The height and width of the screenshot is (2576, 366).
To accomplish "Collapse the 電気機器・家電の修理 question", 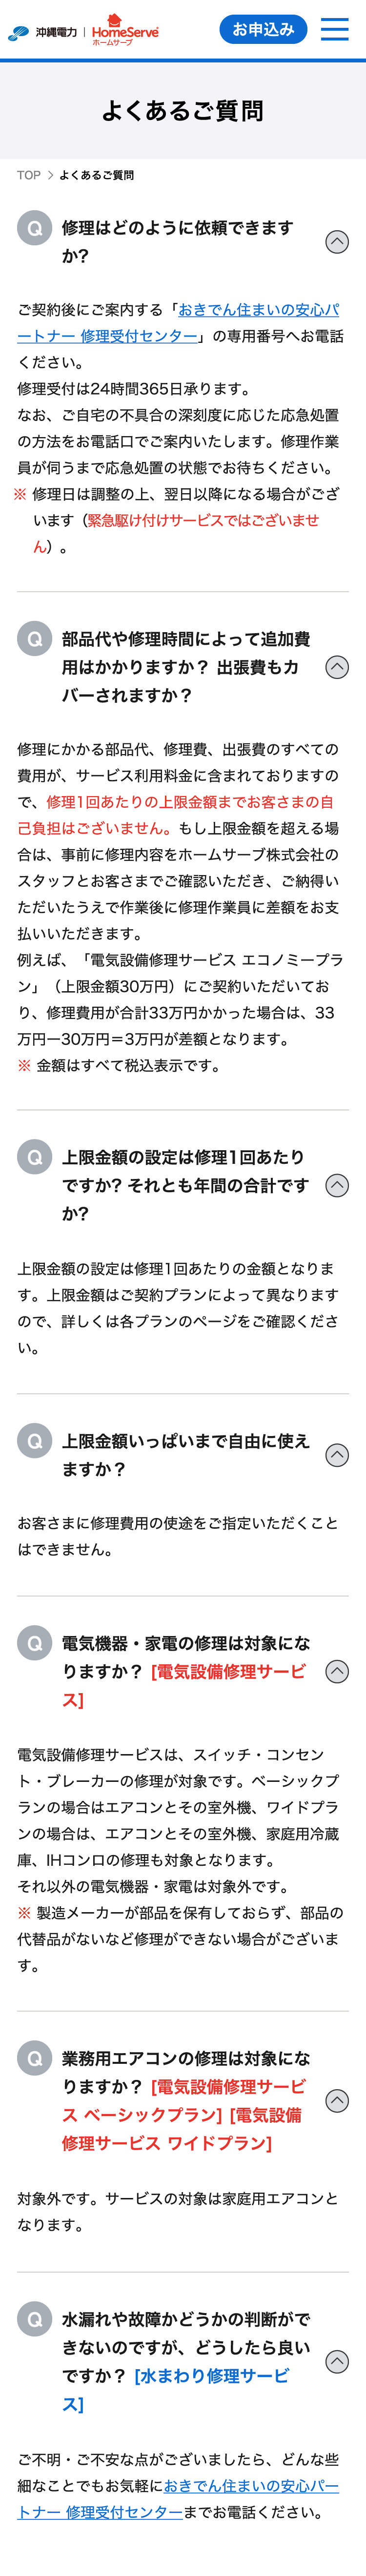I will click(337, 1671).
